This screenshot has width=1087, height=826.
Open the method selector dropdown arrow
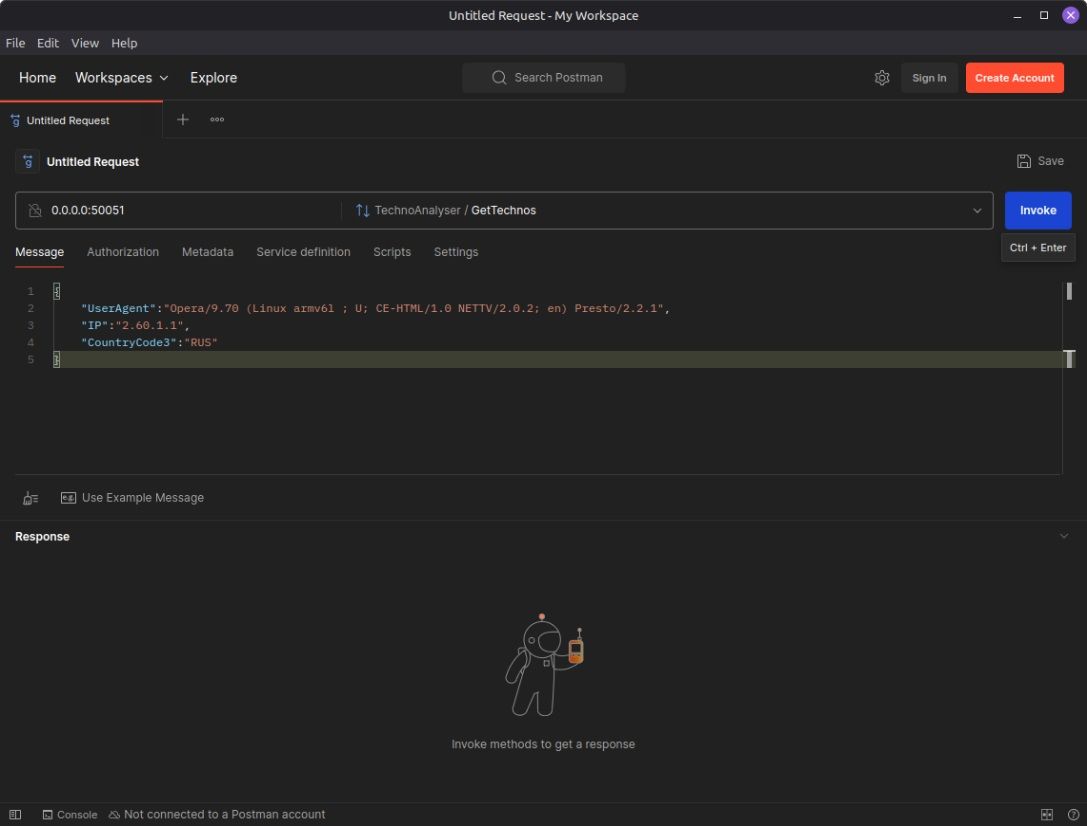[x=977, y=211]
